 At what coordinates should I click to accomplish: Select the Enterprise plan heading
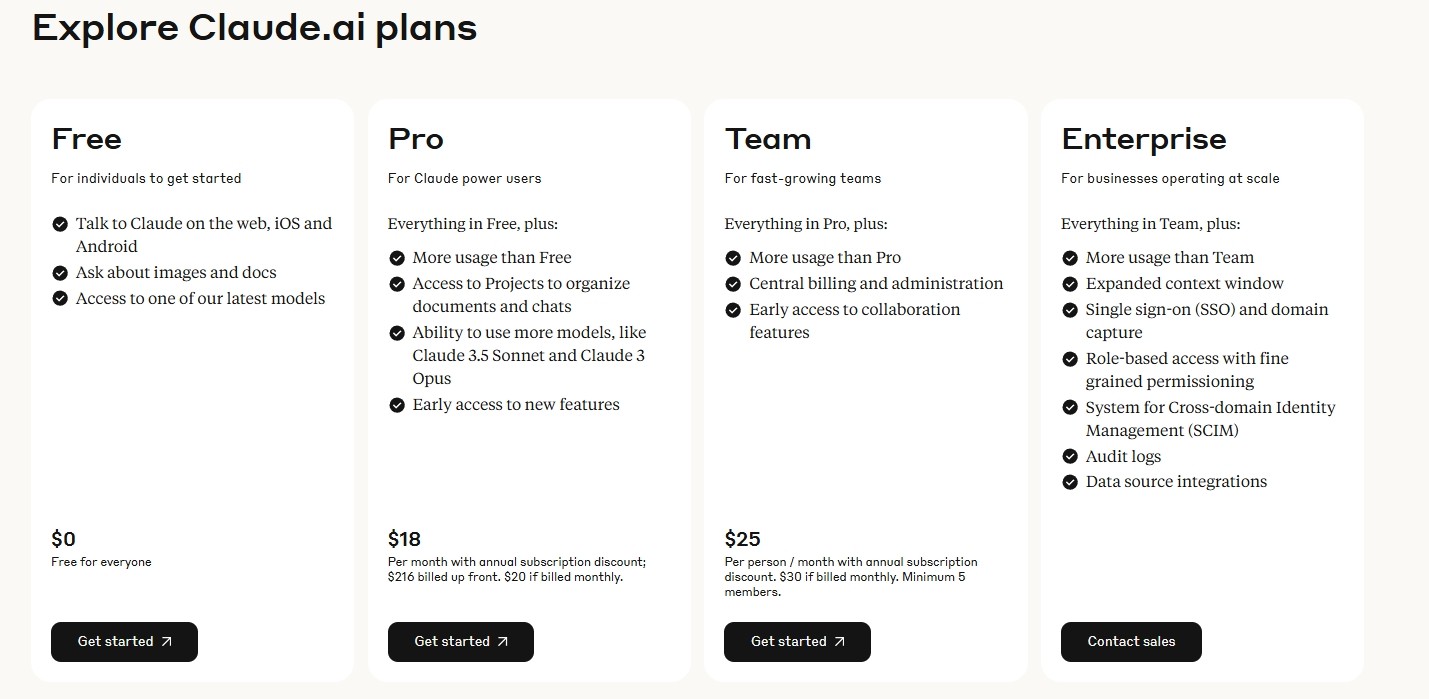pos(1143,139)
